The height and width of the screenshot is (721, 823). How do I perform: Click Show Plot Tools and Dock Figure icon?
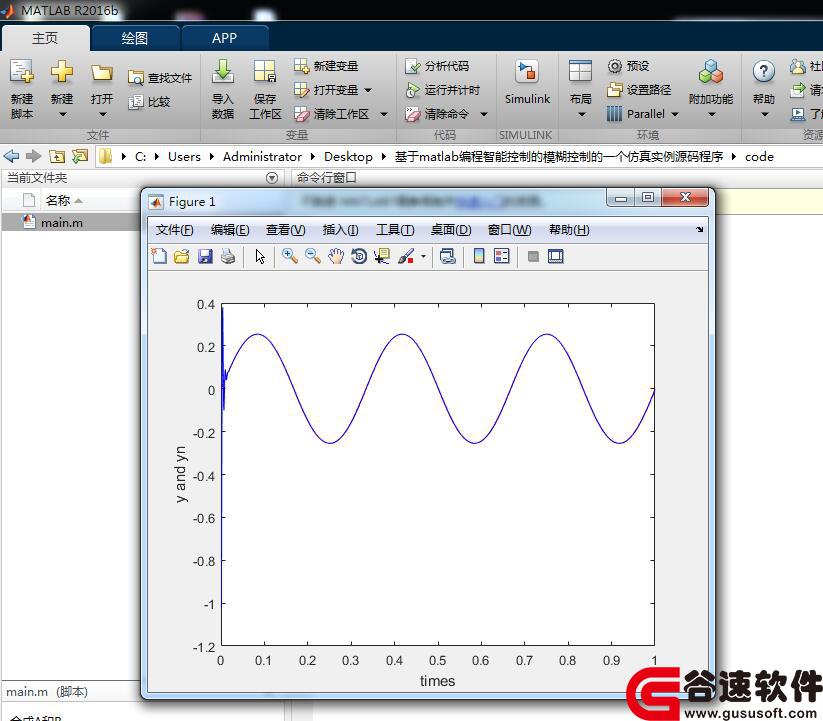tap(555, 256)
